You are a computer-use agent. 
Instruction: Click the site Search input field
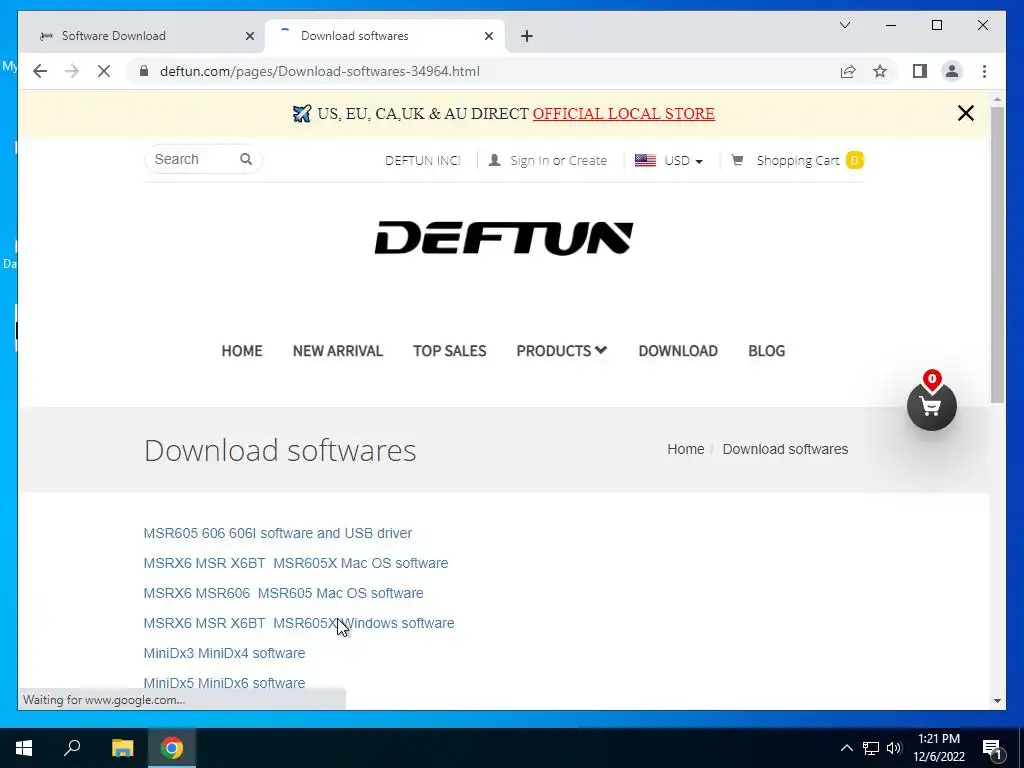(193, 159)
